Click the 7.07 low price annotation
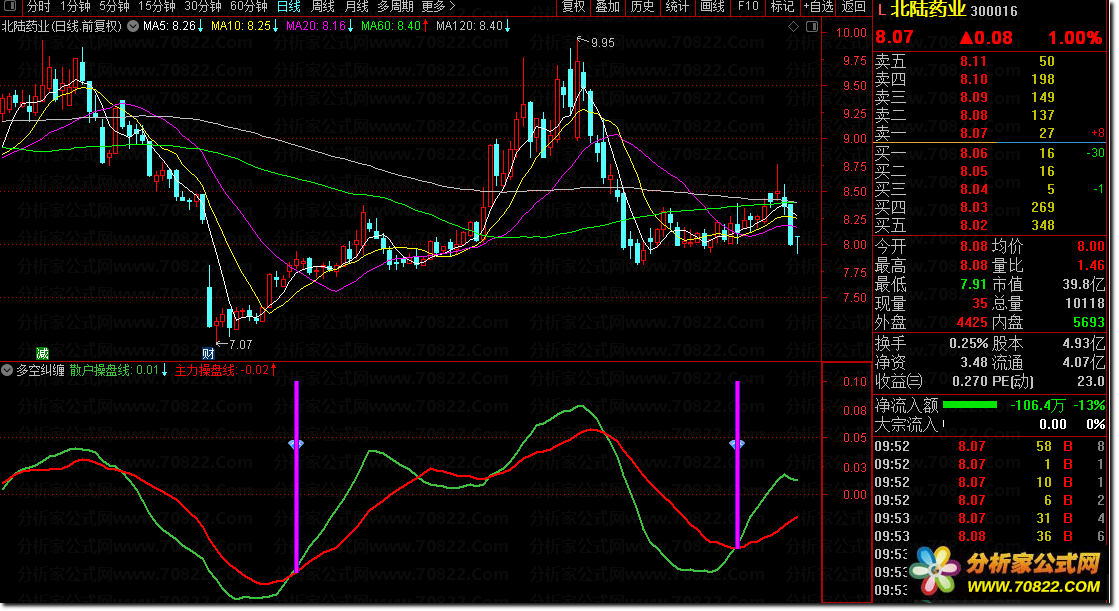This screenshot has width=1119, height=611. pyautogui.click(x=235, y=344)
